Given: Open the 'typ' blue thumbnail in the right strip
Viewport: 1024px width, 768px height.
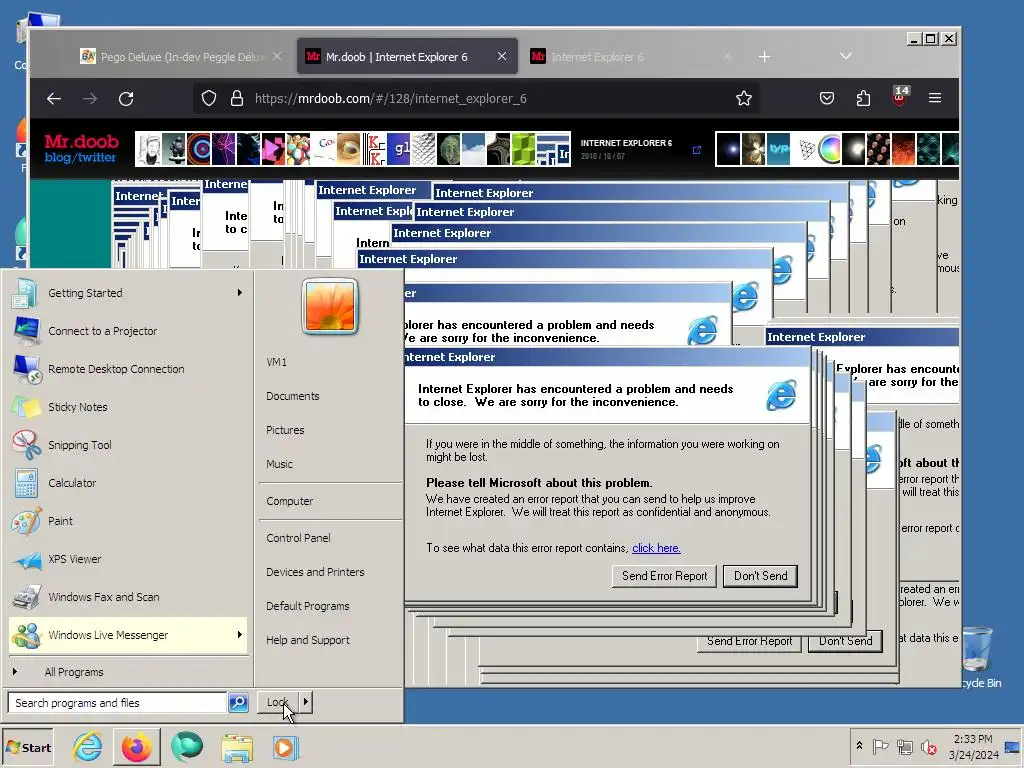Looking at the screenshot, I should pyautogui.click(x=778, y=149).
